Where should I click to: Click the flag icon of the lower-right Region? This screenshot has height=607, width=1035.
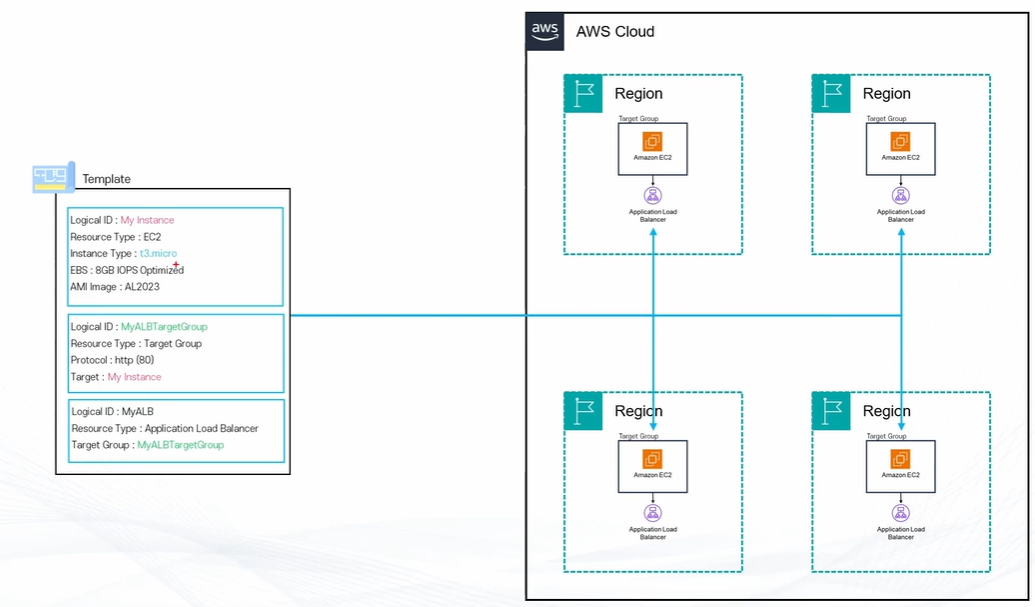pos(831,411)
